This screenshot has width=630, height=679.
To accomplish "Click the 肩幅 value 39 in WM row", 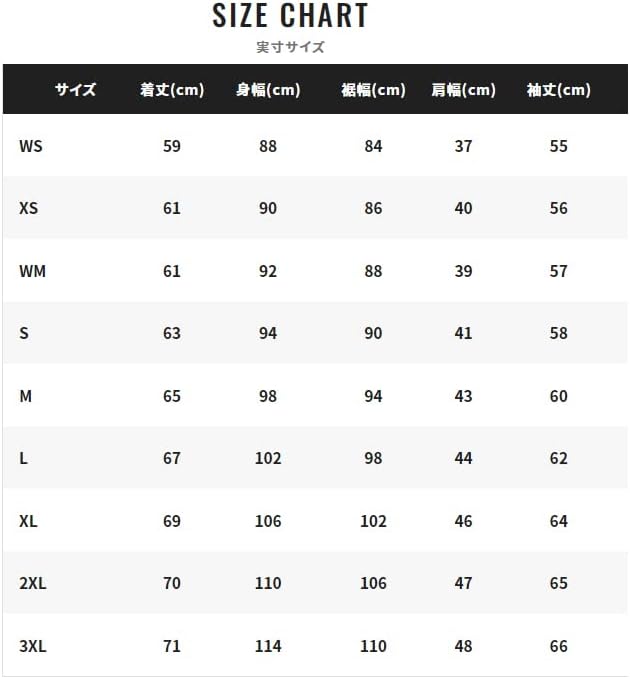I will [x=463, y=271].
